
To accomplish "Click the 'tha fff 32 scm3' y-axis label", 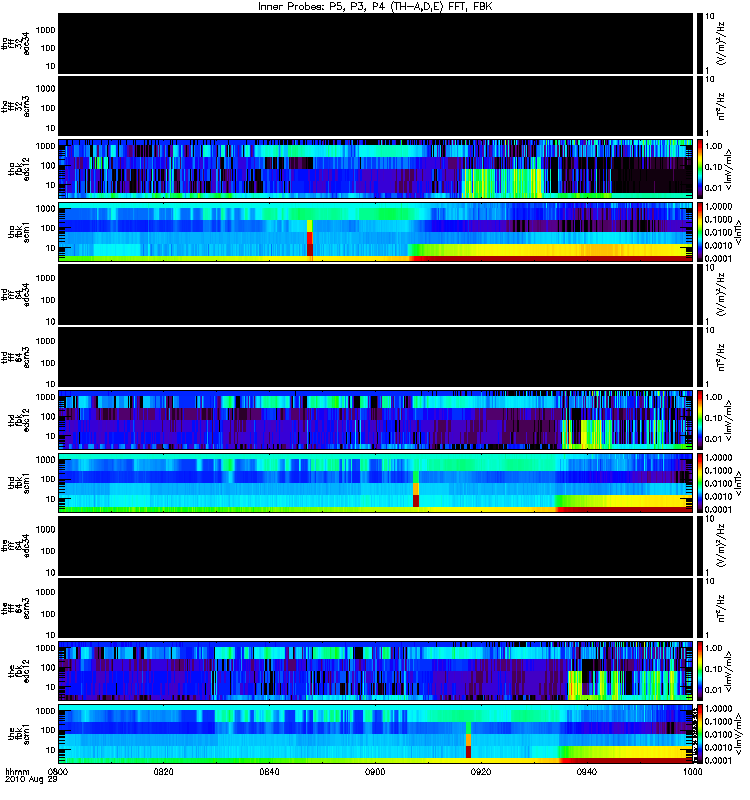I will [16, 106].
